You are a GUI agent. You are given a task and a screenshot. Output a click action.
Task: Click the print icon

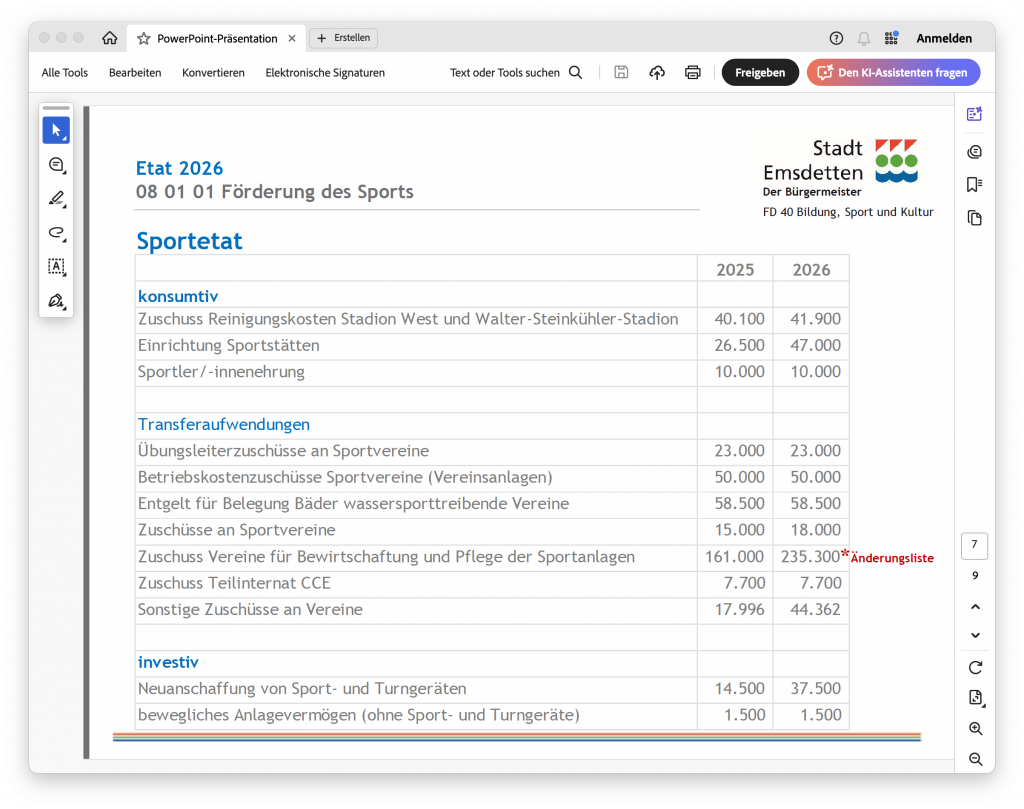(692, 72)
